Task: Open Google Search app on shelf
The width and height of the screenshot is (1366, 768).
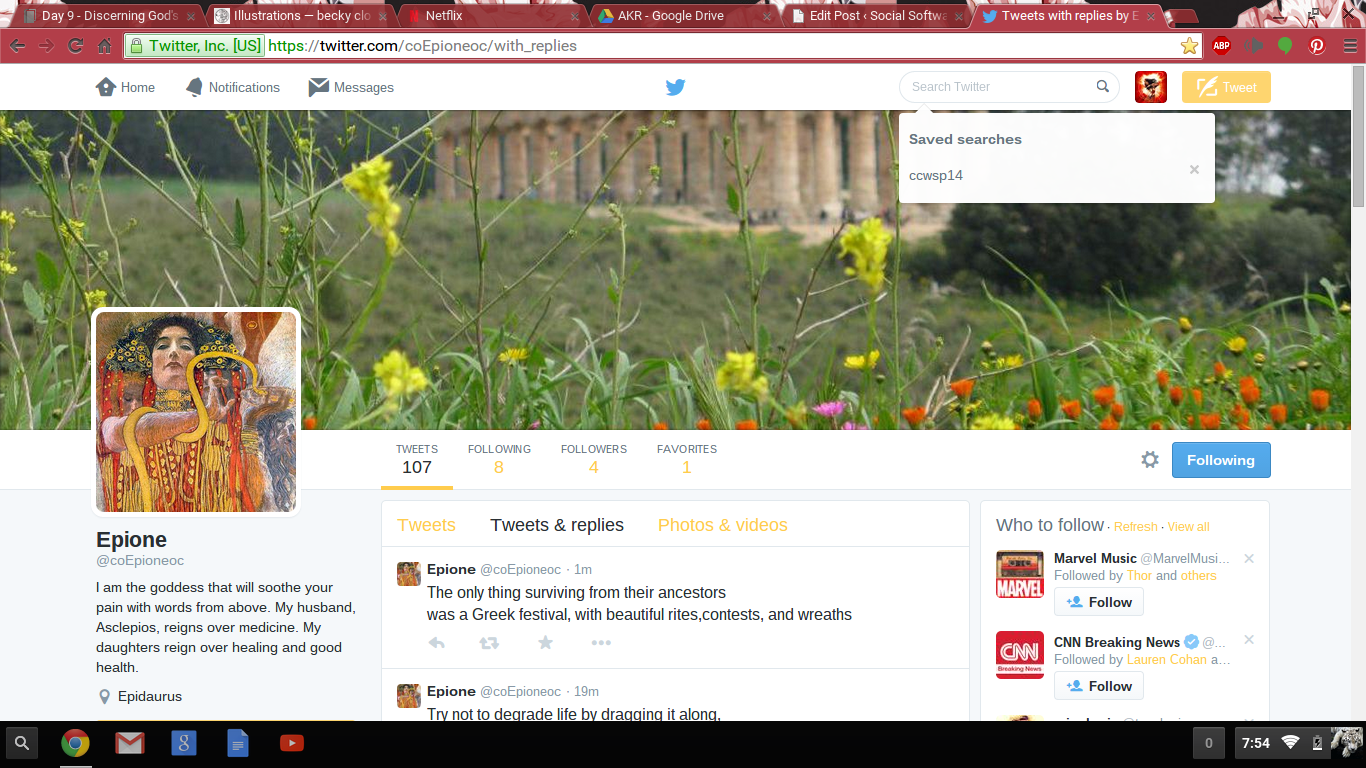Action: click(x=183, y=743)
